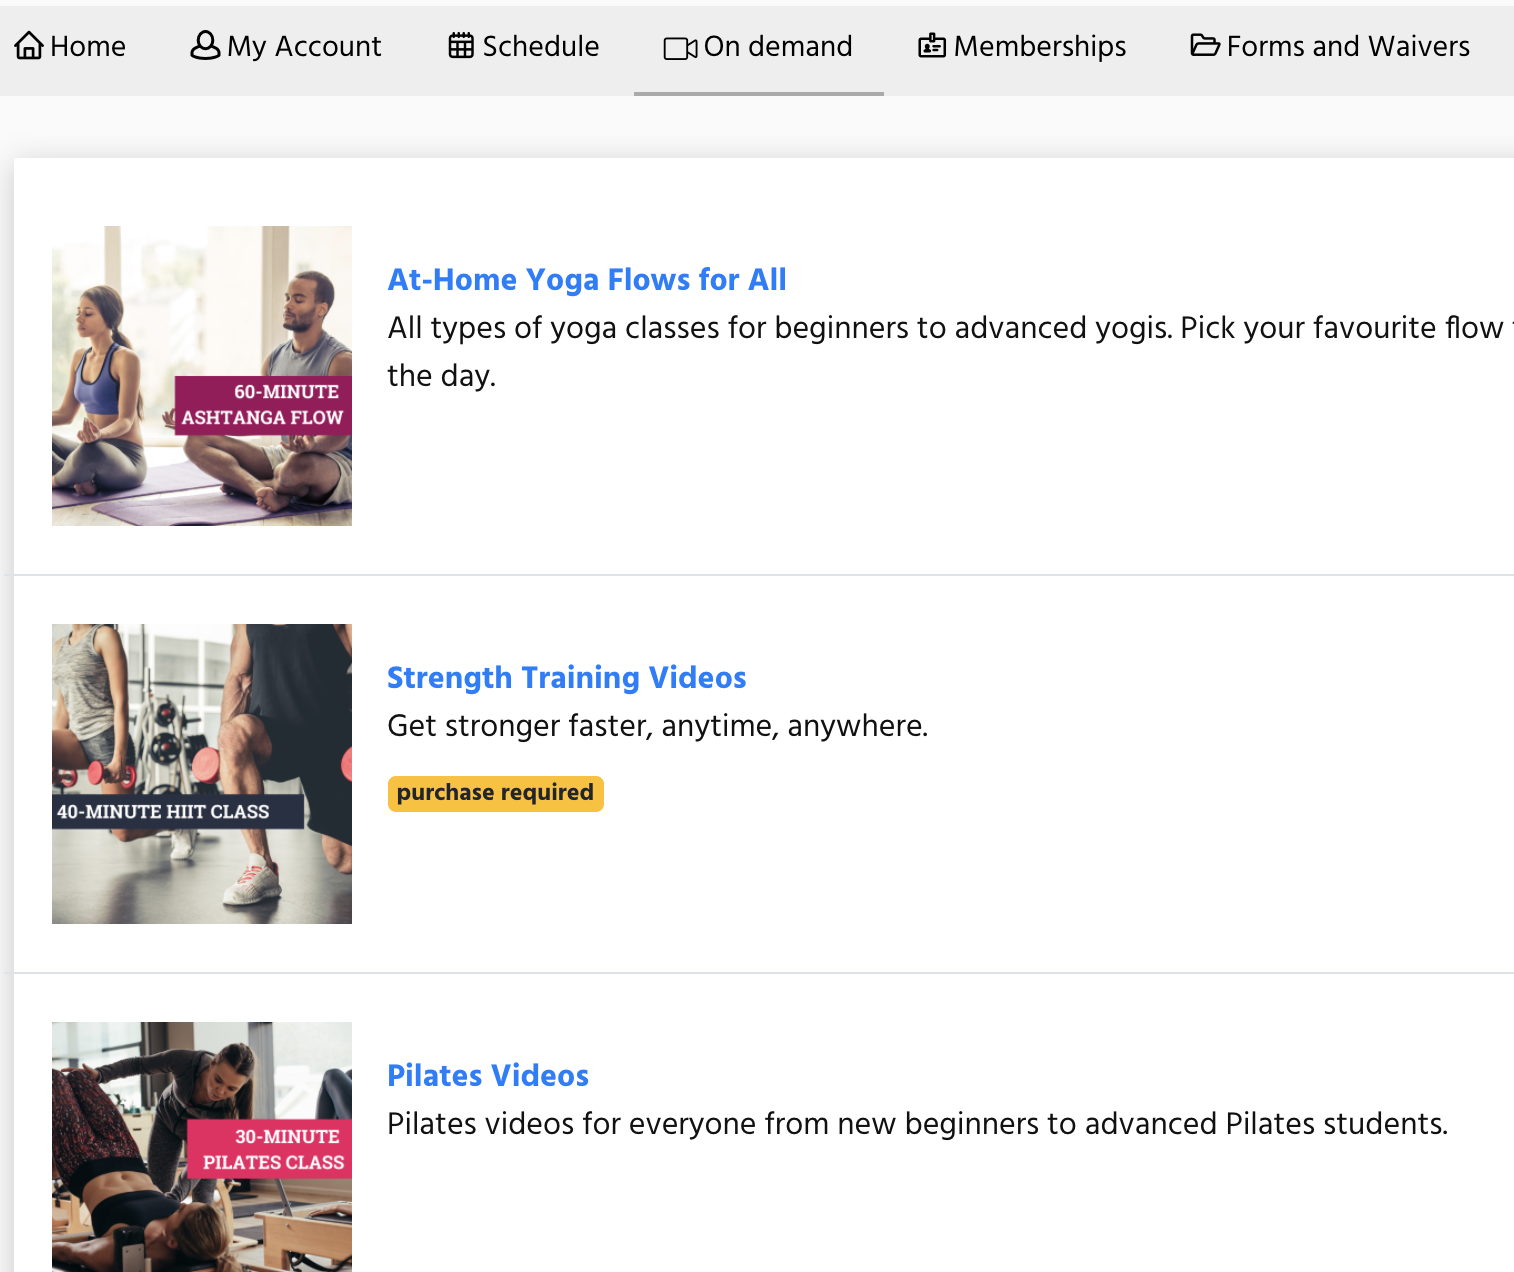
Task: Click the purchase required badge
Action: 495,793
